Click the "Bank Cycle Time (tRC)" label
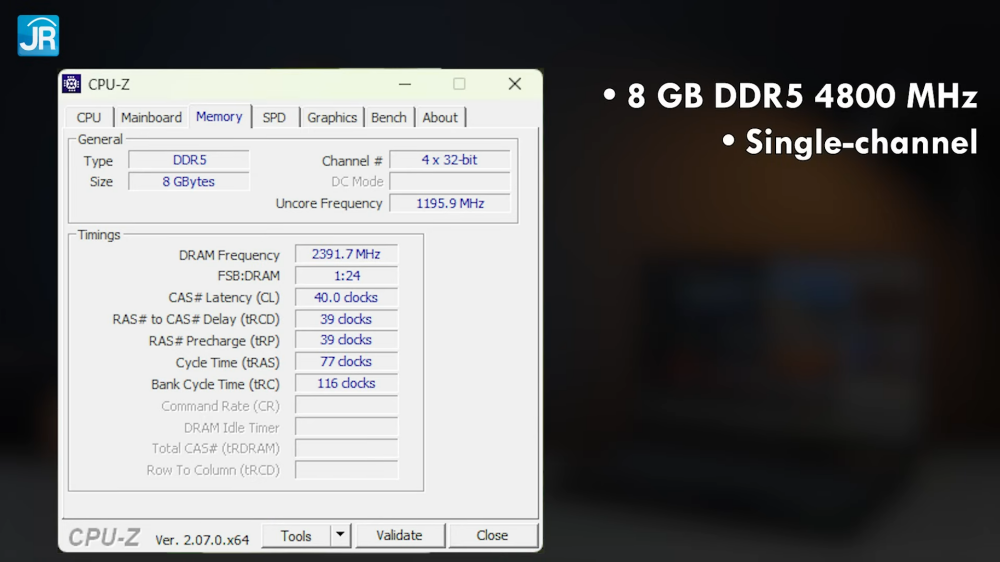This screenshot has height=562, width=1000. [x=216, y=385]
